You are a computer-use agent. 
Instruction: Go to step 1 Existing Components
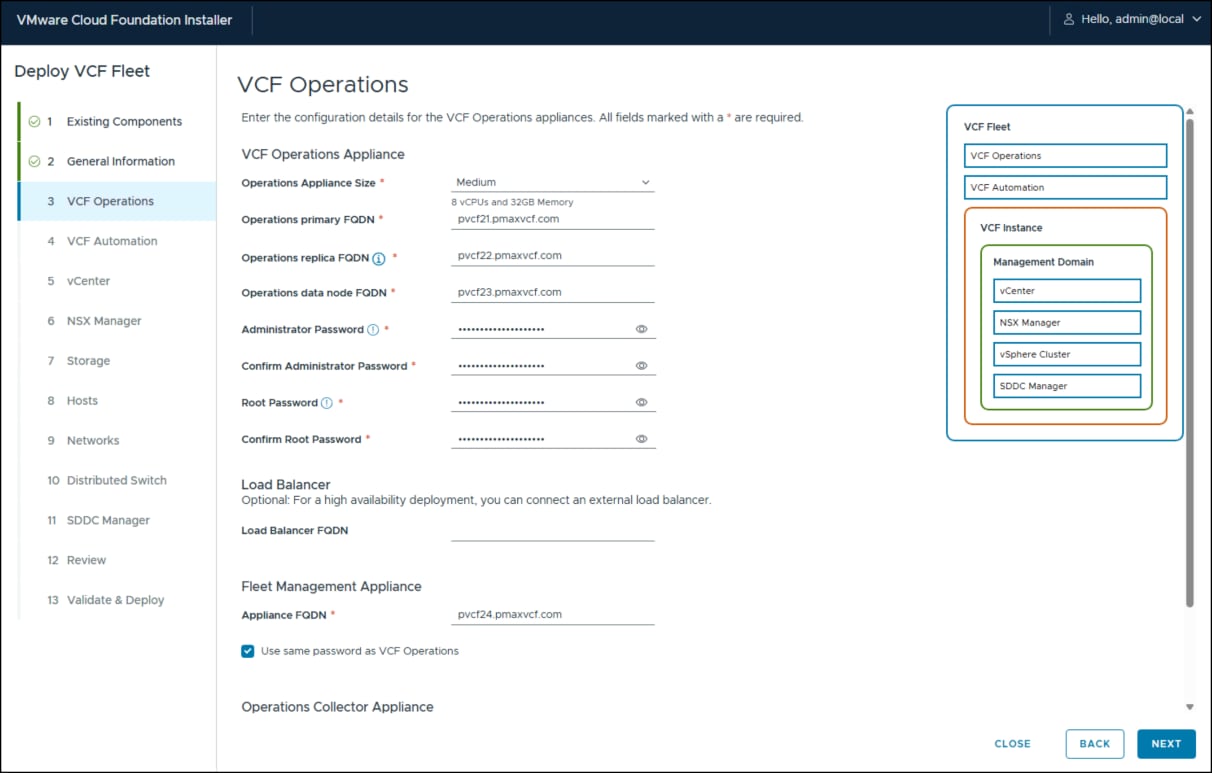tap(117, 121)
